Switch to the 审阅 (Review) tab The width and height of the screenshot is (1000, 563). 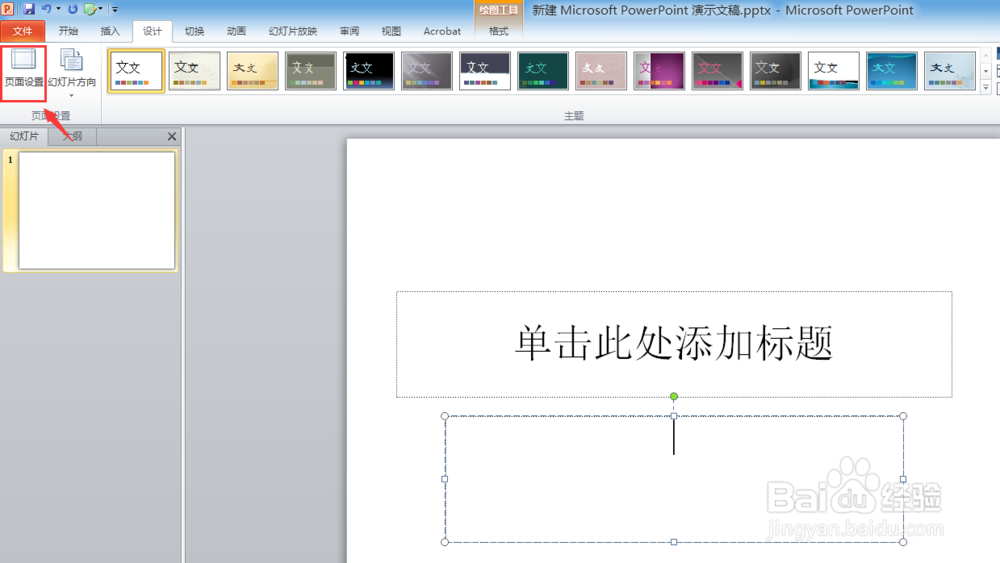click(x=349, y=31)
